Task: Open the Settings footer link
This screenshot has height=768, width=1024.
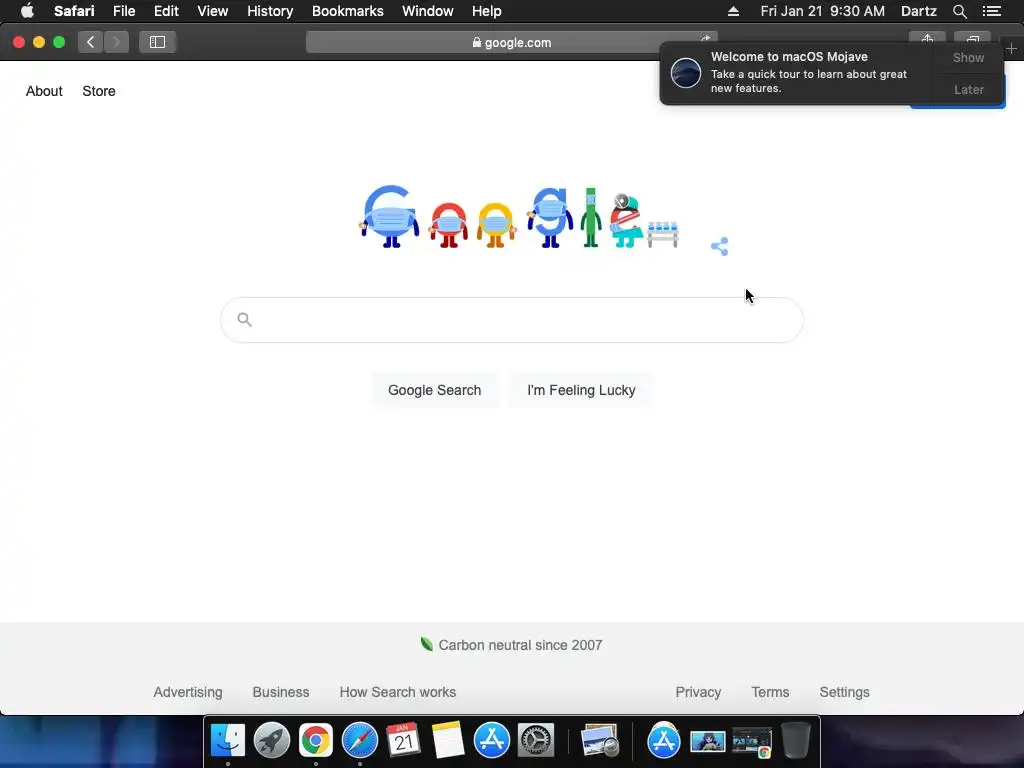Action: pyautogui.click(x=844, y=692)
